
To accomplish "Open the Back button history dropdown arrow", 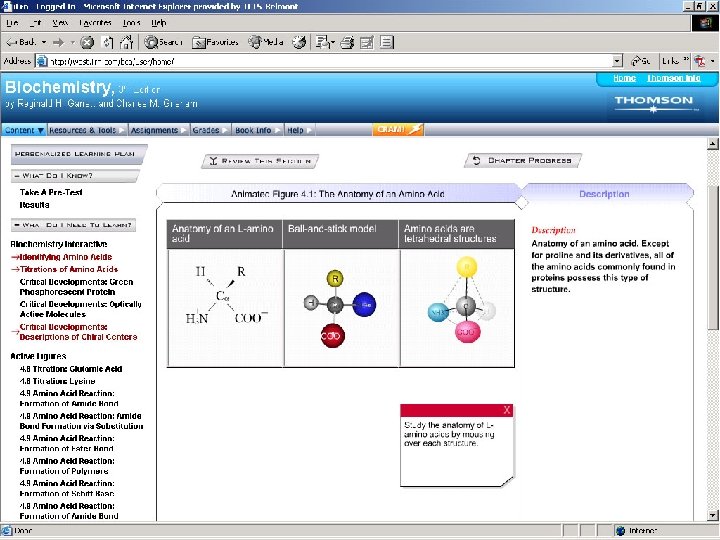I will [x=44, y=42].
